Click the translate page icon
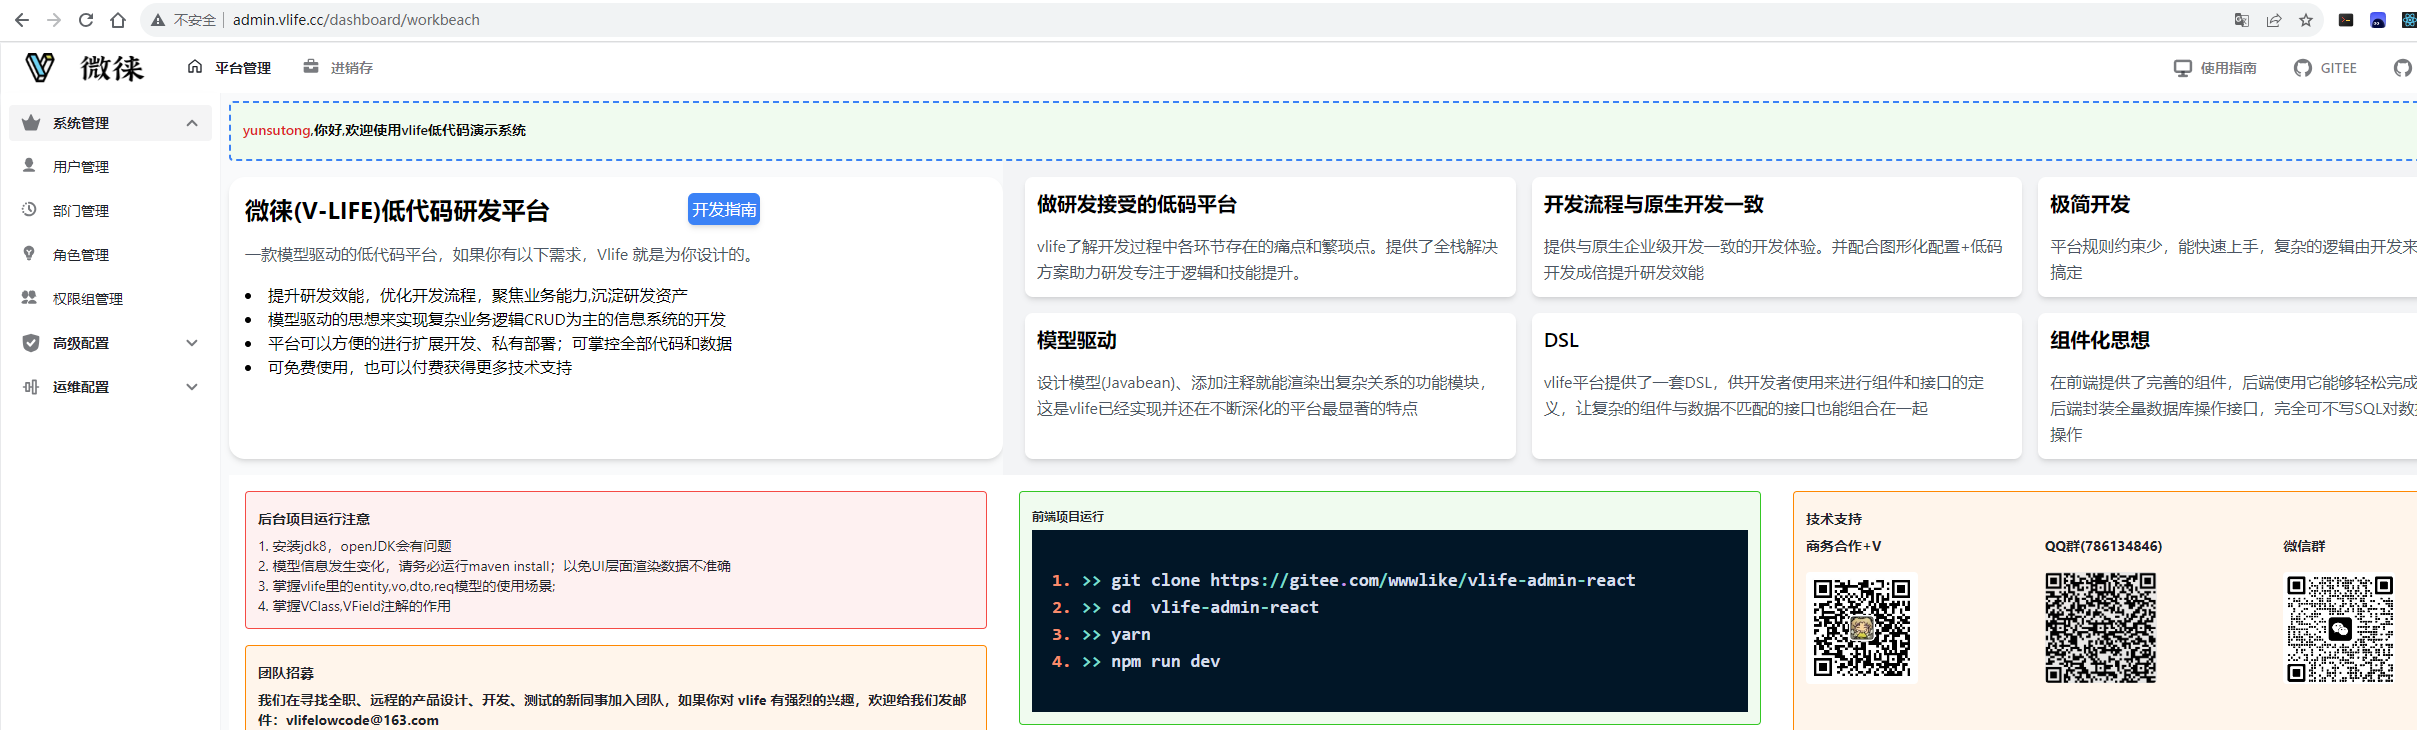This screenshot has height=730, width=2417. 2242,20
